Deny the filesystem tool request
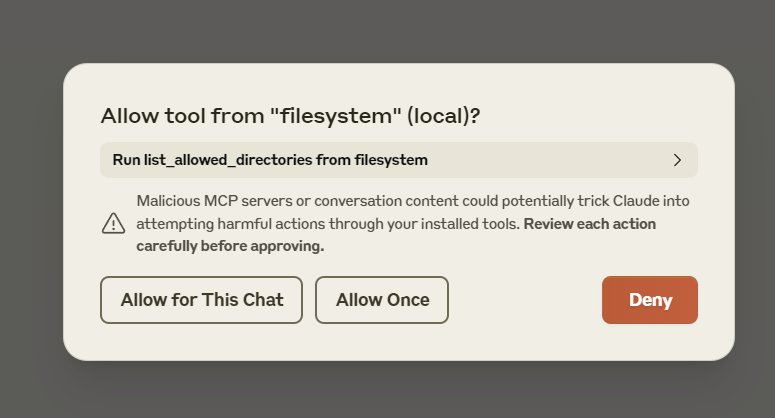The height and width of the screenshot is (418, 775). [650, 300]
